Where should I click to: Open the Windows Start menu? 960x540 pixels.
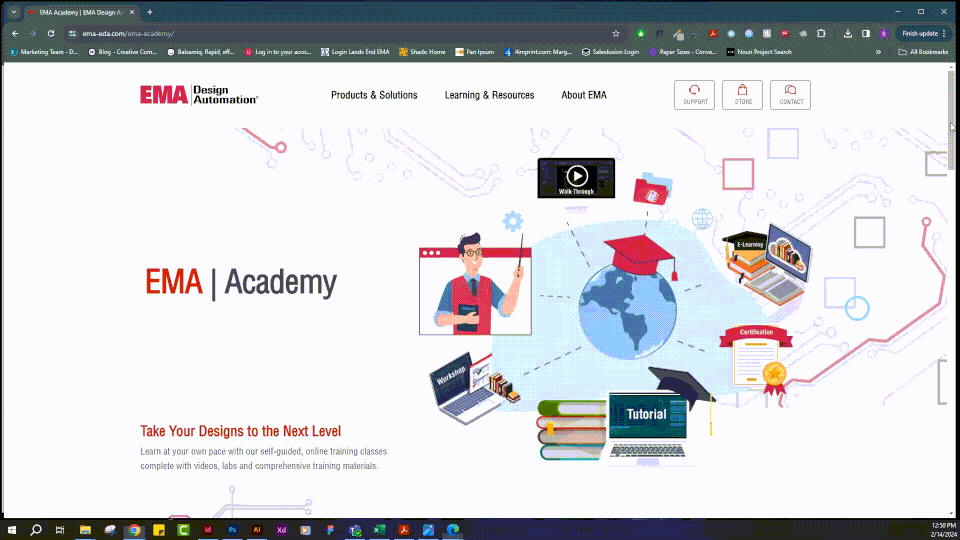12,530
